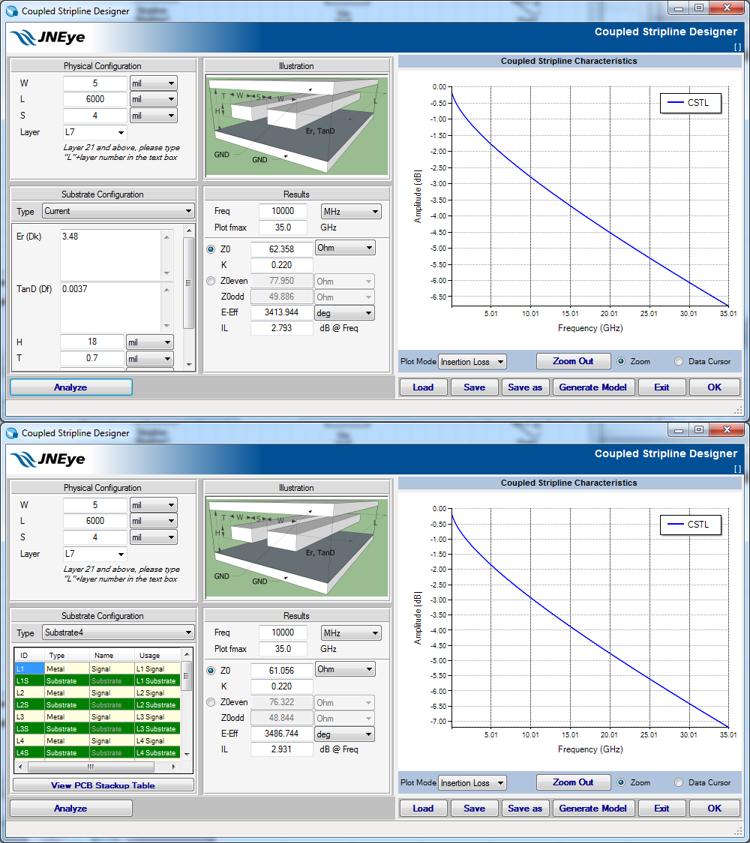Click Generate Model in bottom window

593,809
